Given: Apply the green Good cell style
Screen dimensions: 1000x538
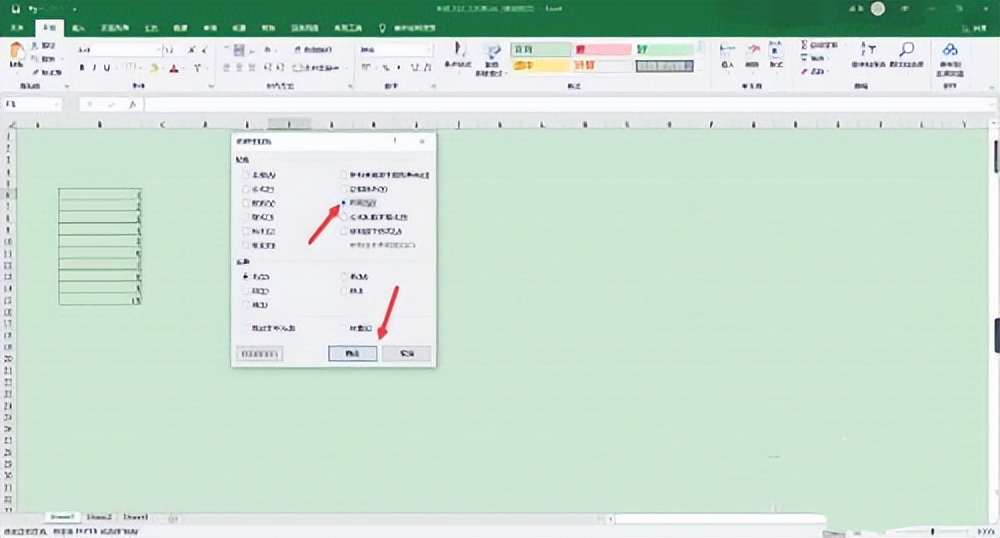Looking at the screenshot, I should (665, 50).
